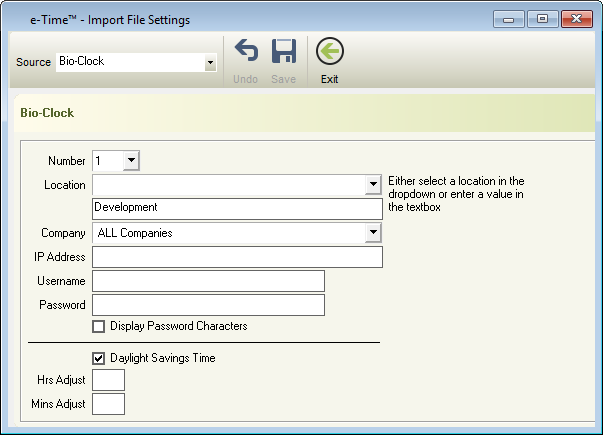Screen dimensions: 603x435
Task: Click the Undo arrow icon
Action: pos(246,51)
